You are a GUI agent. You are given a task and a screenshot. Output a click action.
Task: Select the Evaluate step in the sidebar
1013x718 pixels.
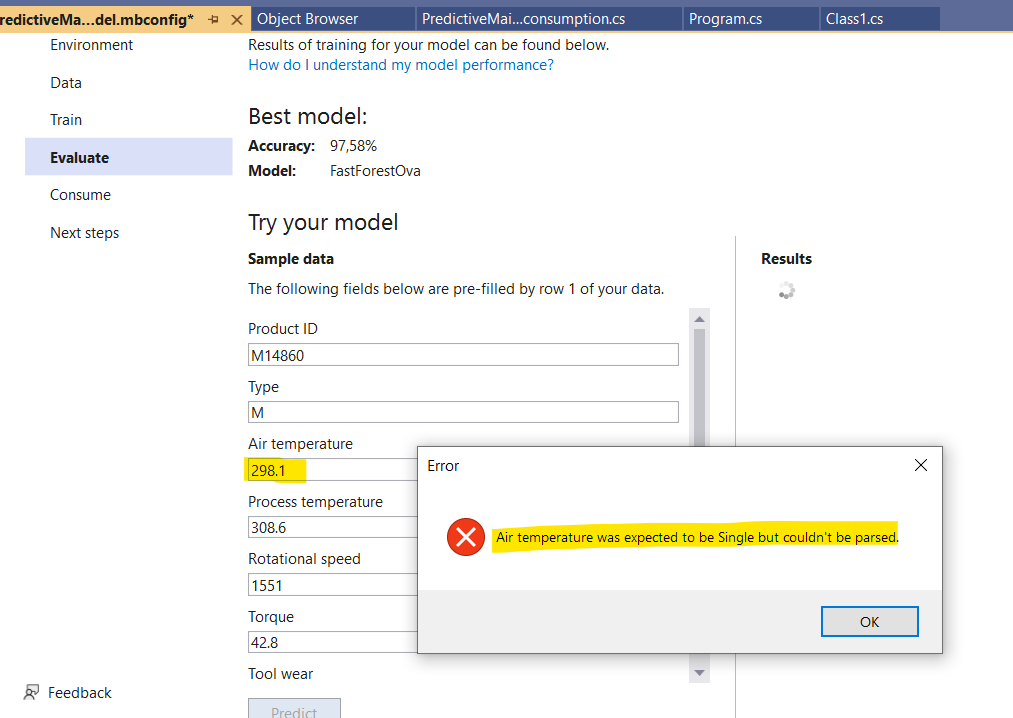click(x=81, y=157)
